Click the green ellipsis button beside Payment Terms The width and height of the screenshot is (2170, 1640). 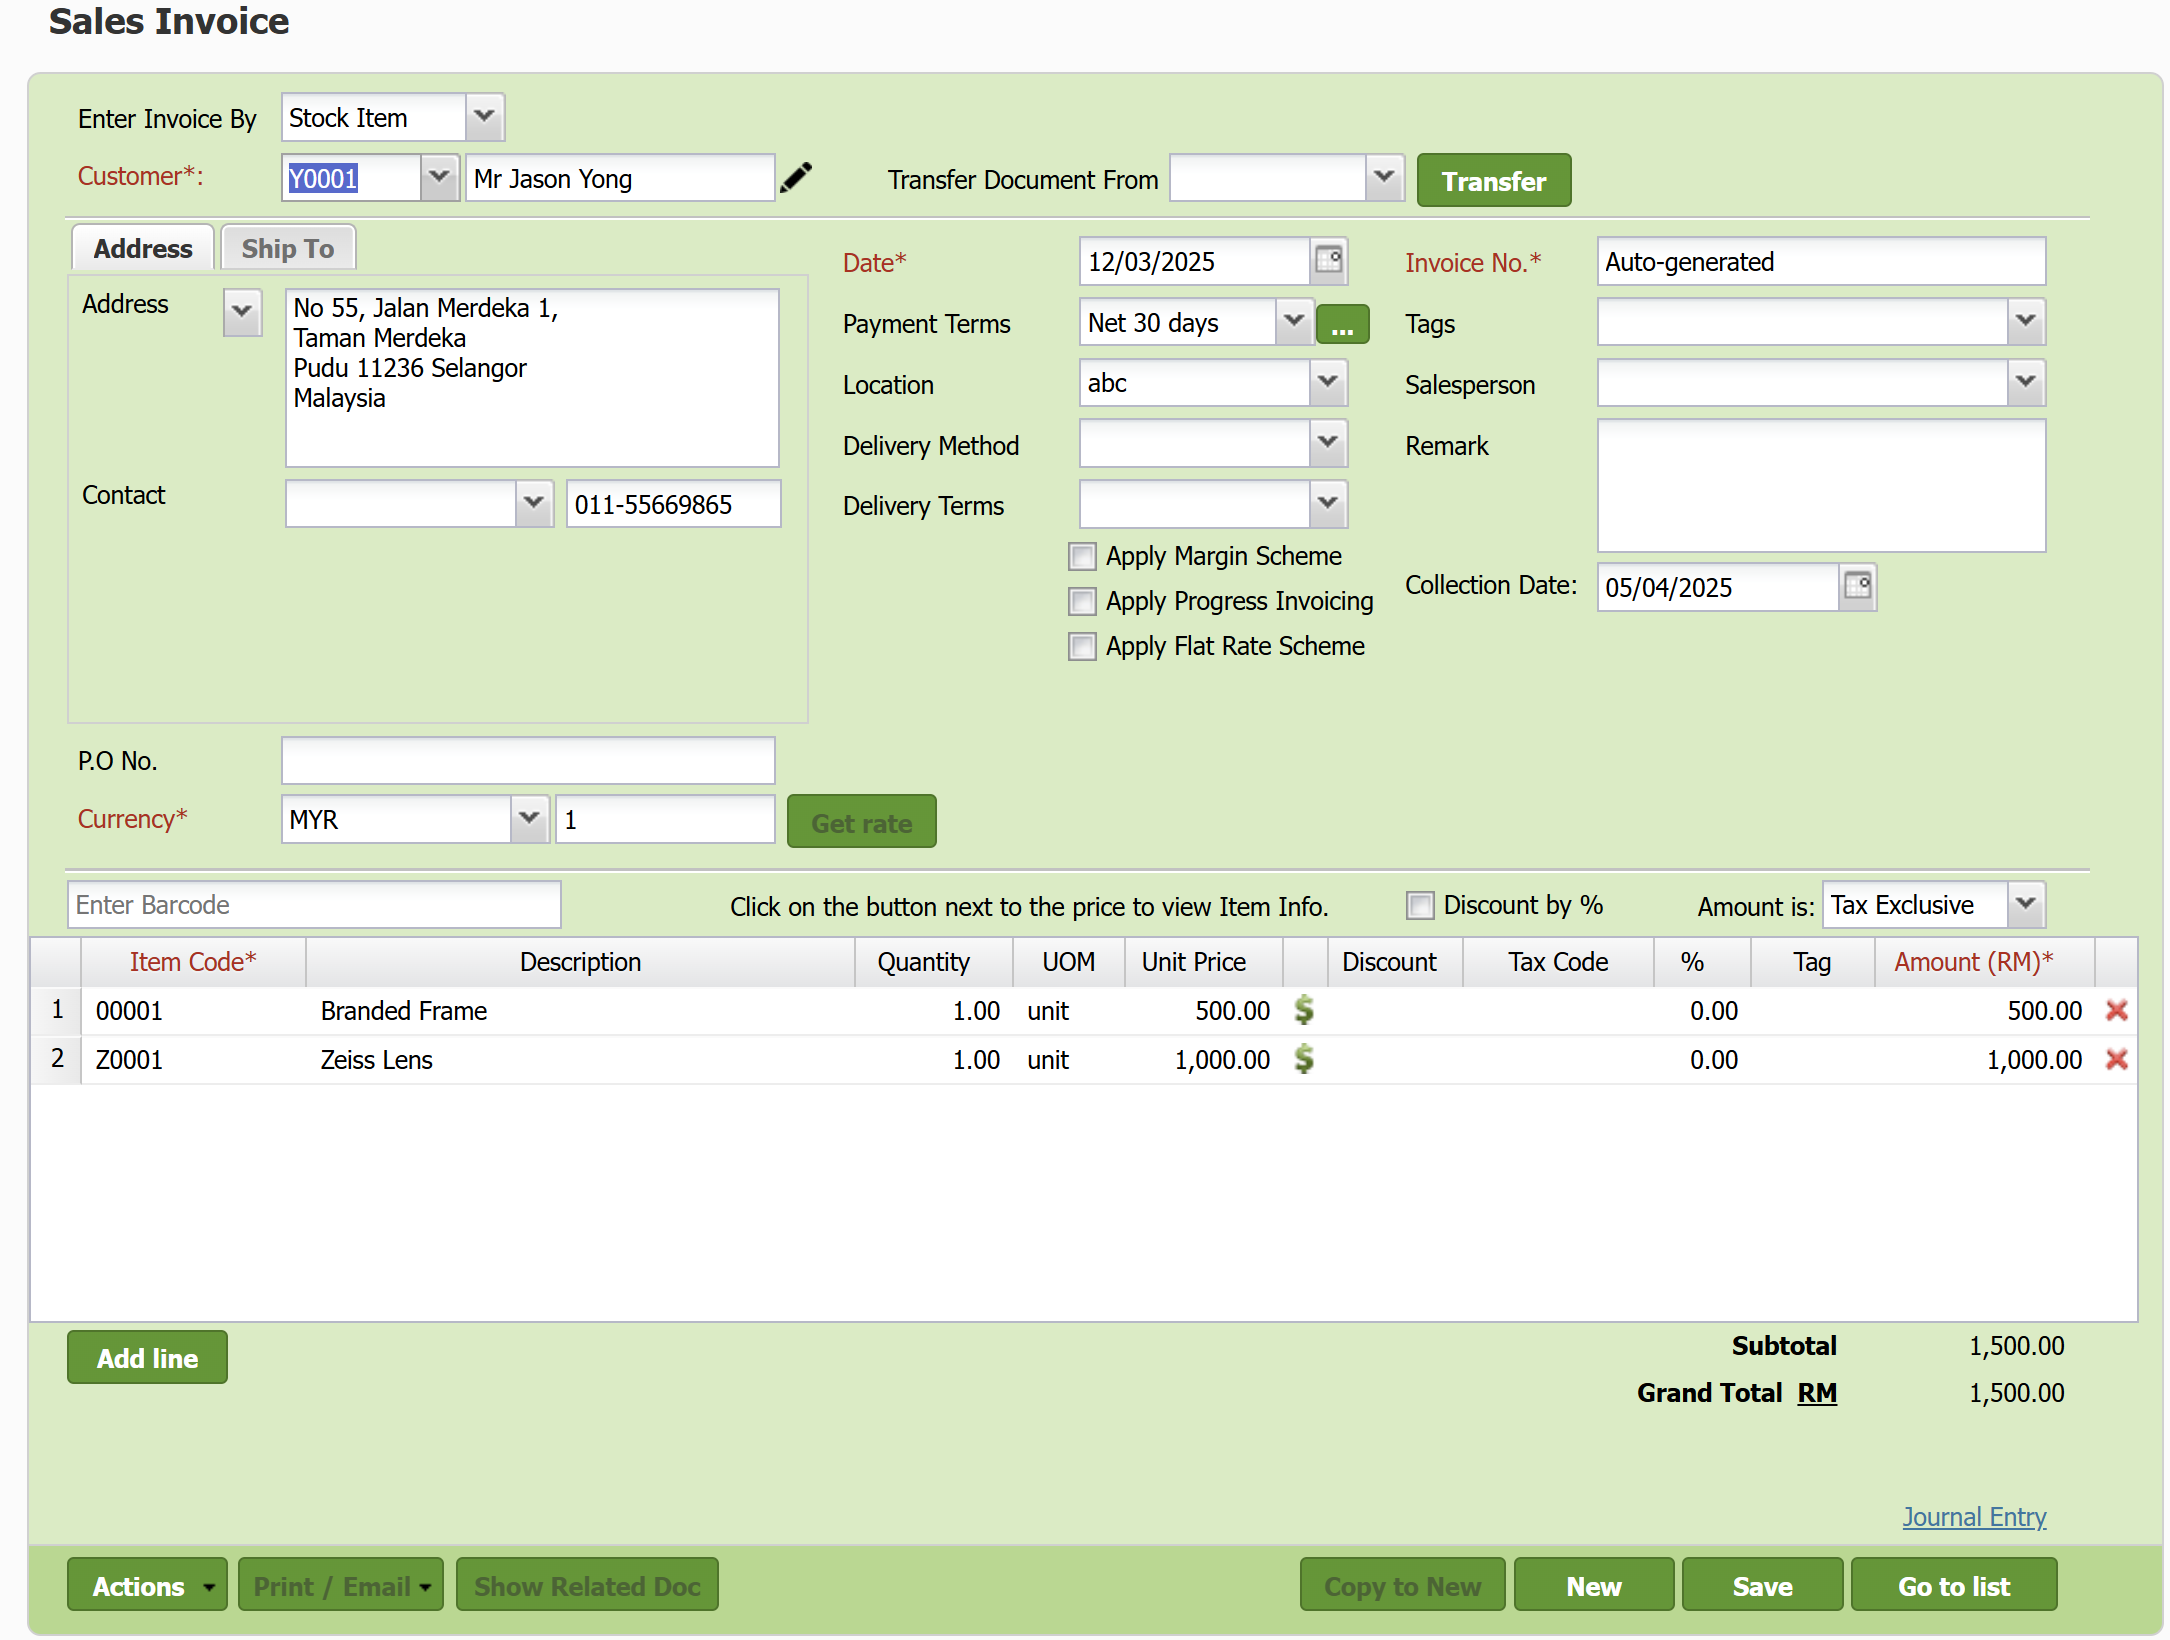(1342, 324)
